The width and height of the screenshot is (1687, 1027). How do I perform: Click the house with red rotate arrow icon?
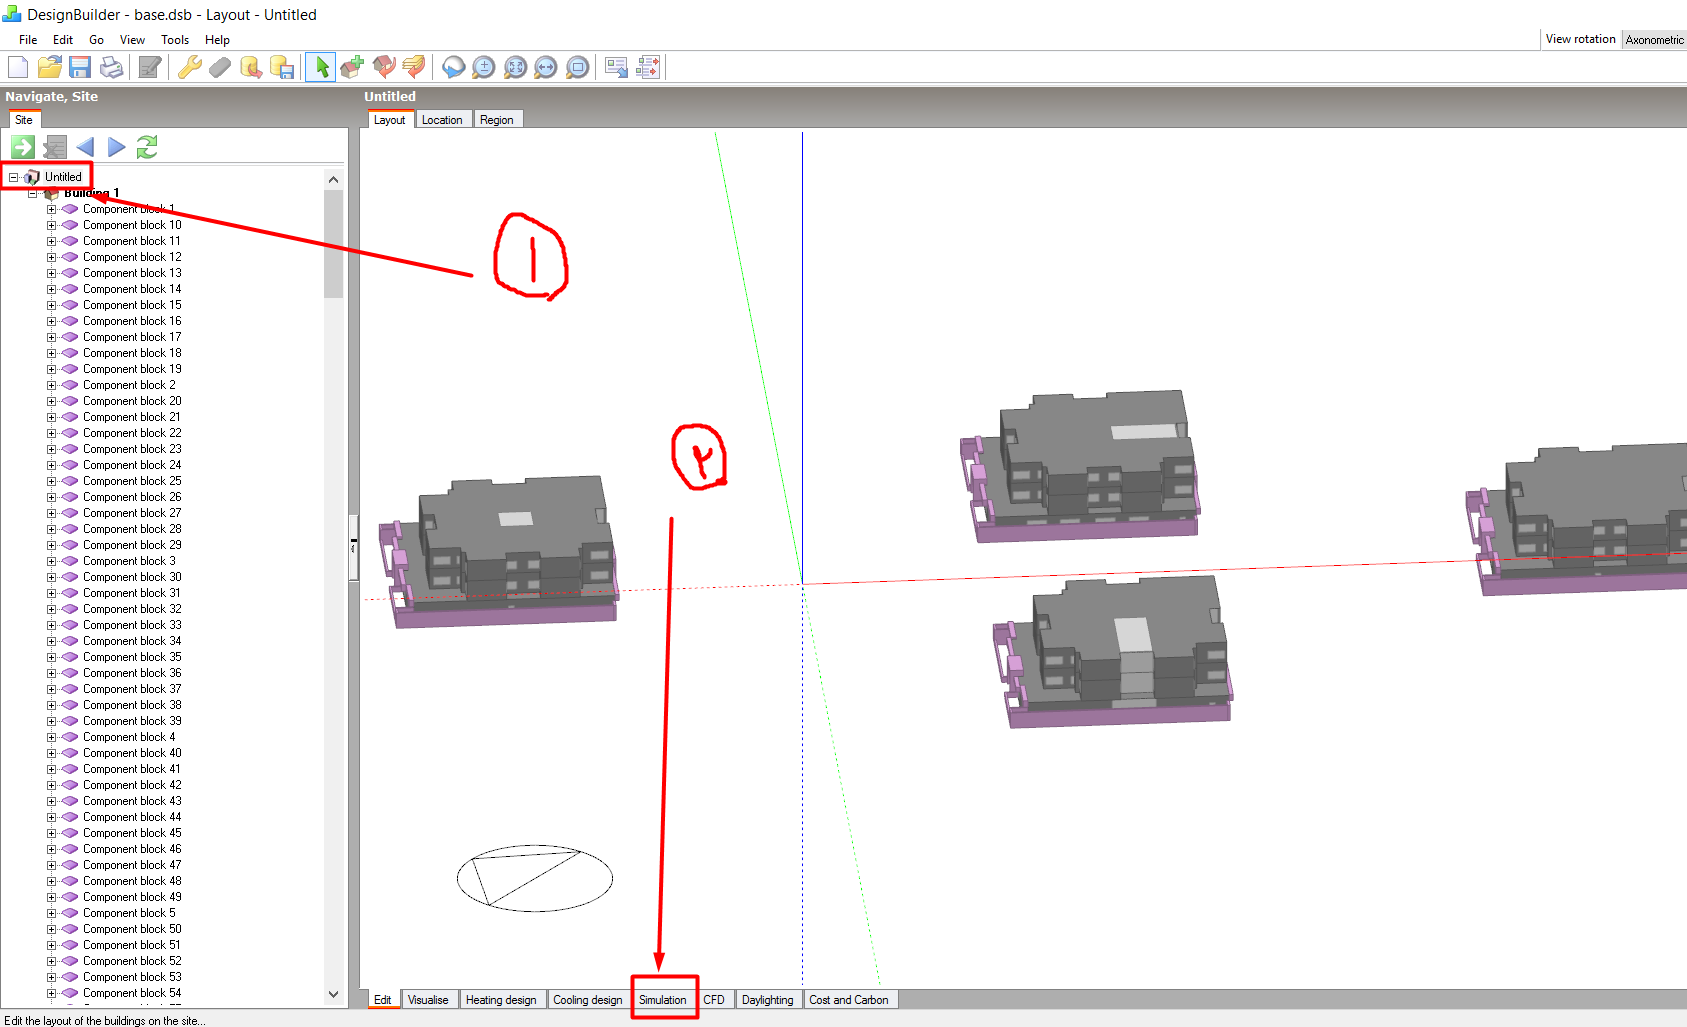tap(383, 67)
